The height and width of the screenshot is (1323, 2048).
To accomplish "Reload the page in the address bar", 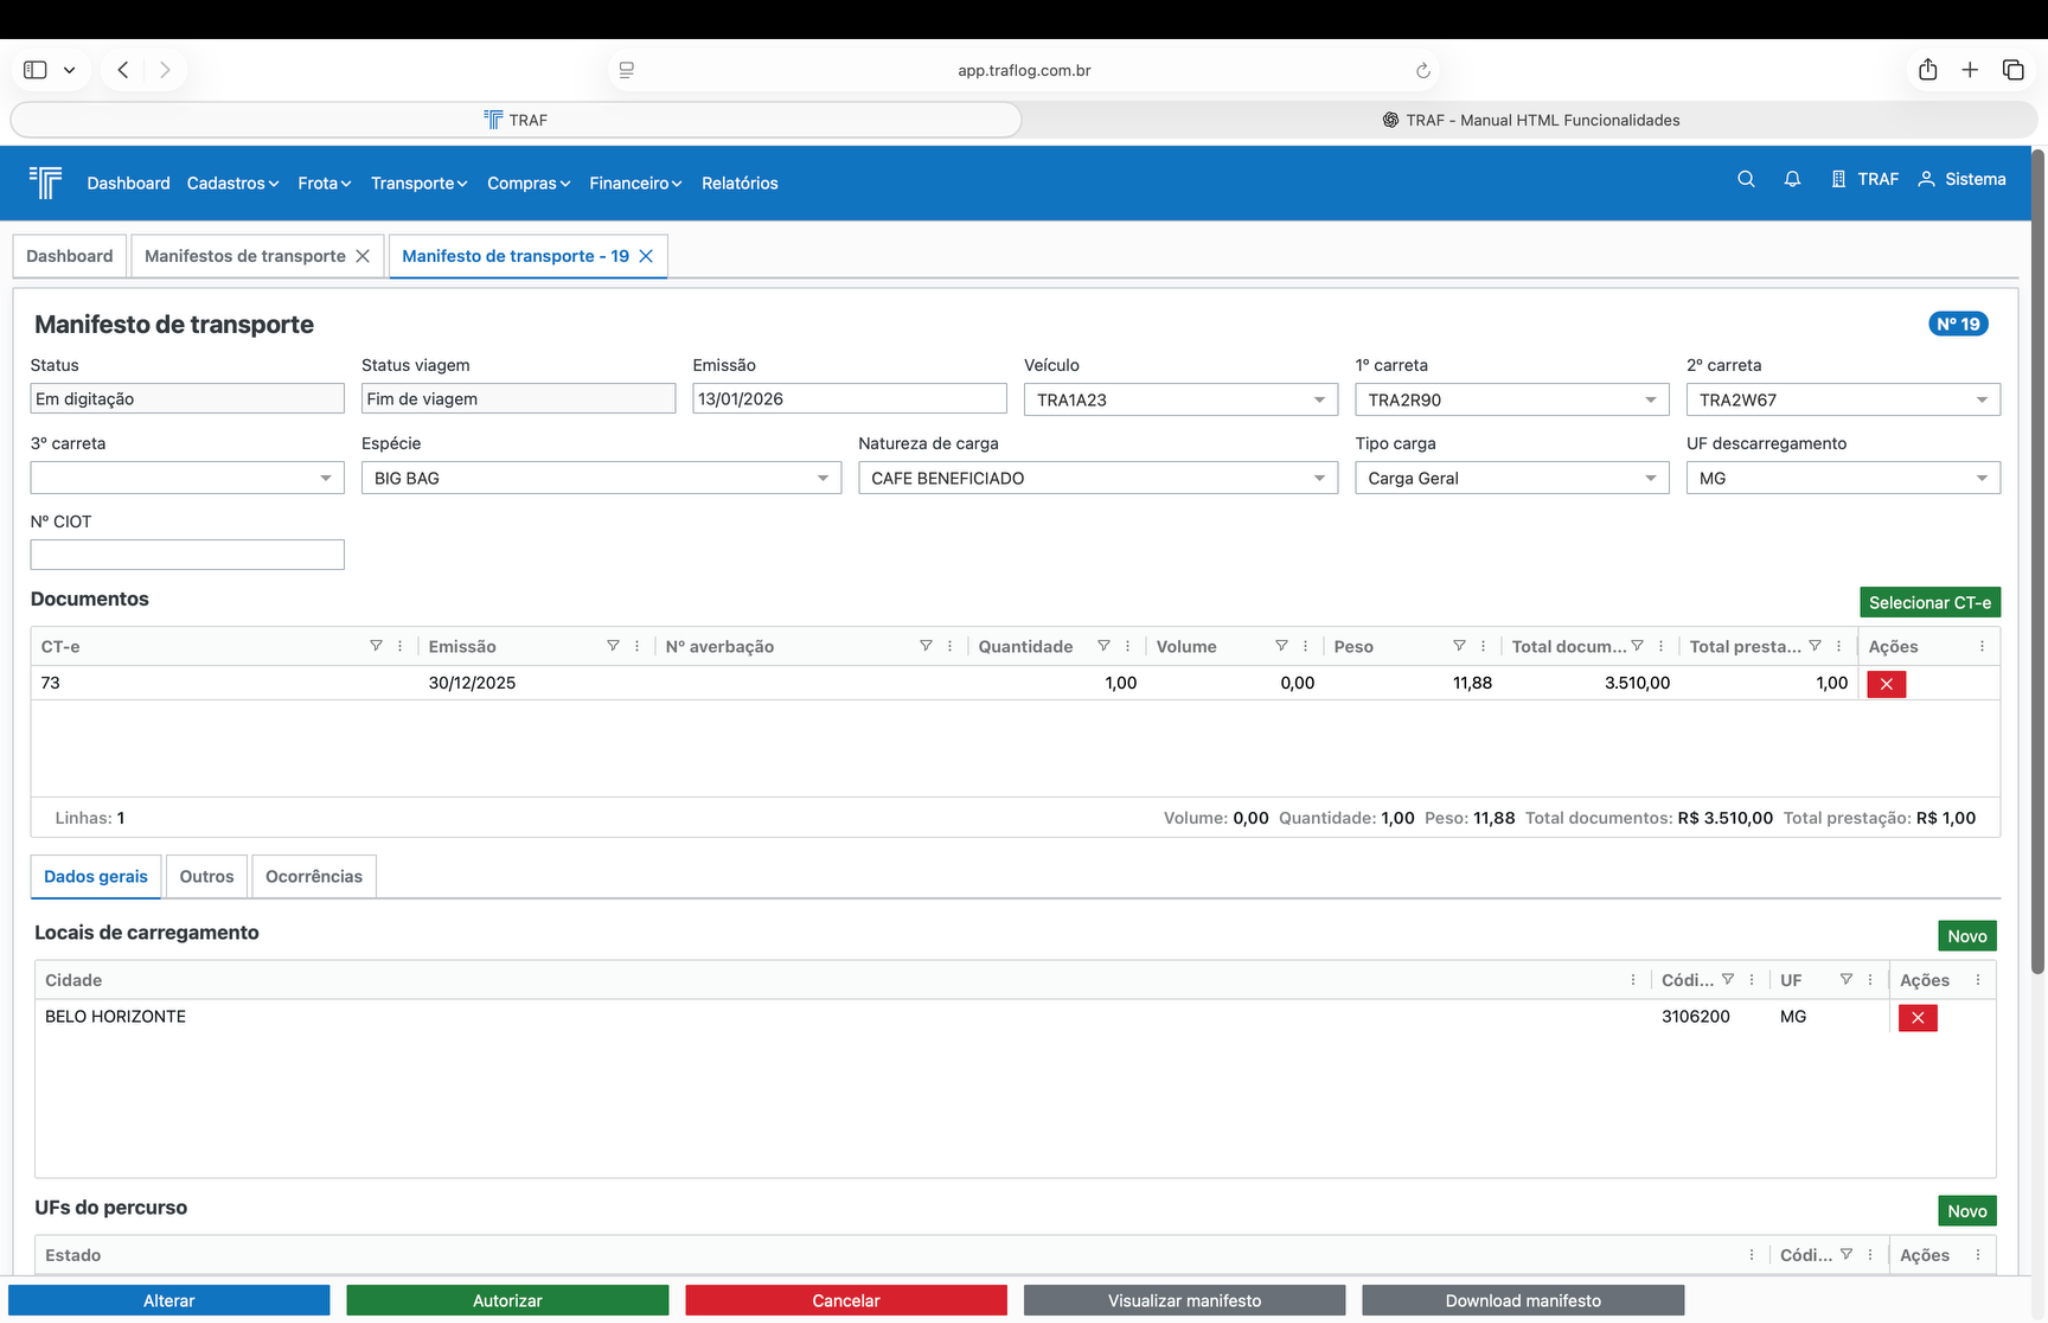I will point(1422,70).
